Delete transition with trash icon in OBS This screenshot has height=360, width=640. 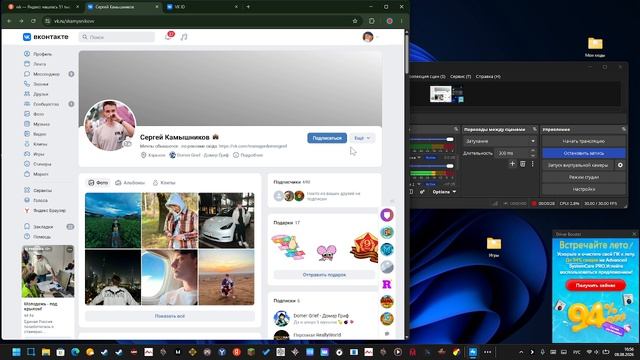click(x=522, y=164)
